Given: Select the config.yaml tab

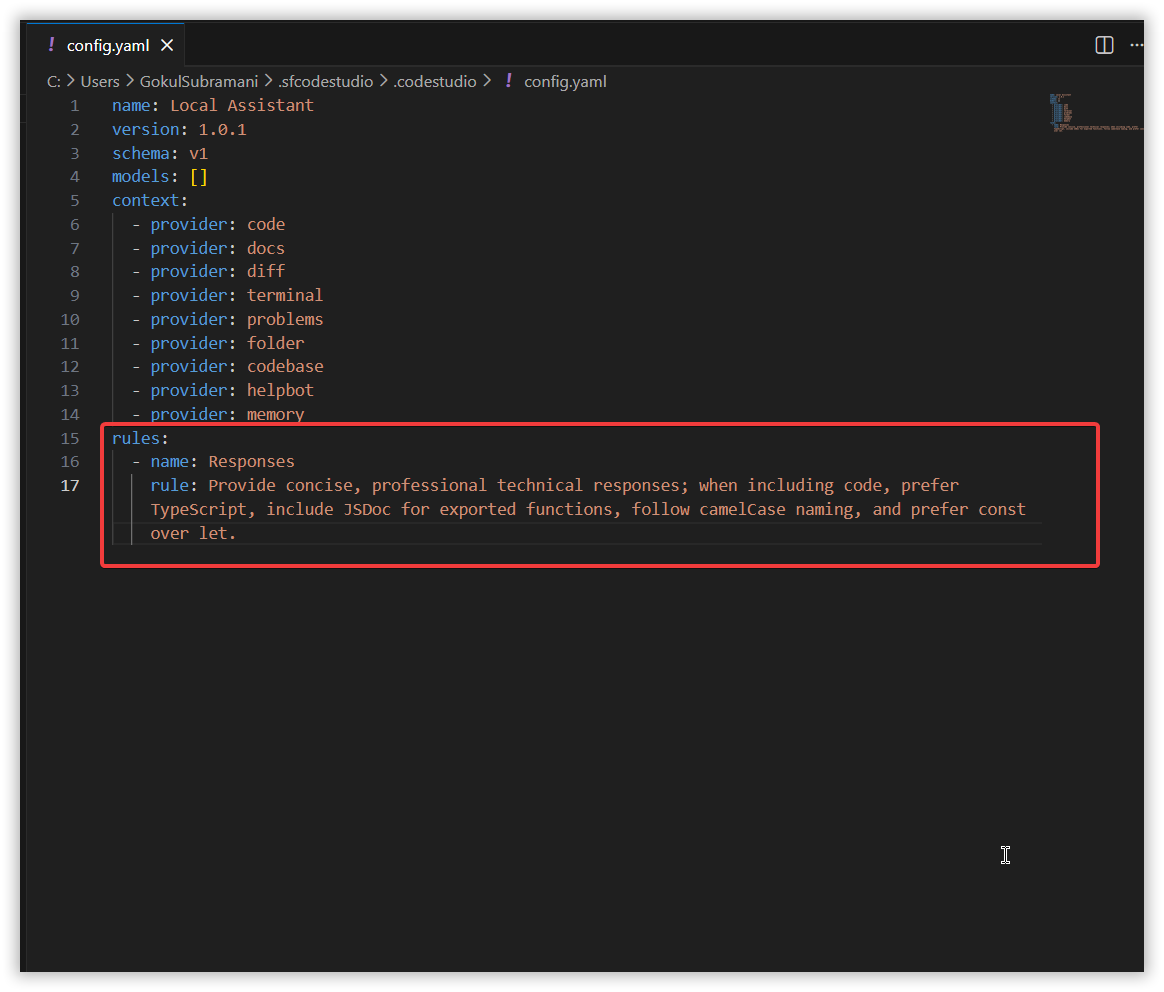Looking at the screenshot, I should pyautogui.click(x=108, y=45).
